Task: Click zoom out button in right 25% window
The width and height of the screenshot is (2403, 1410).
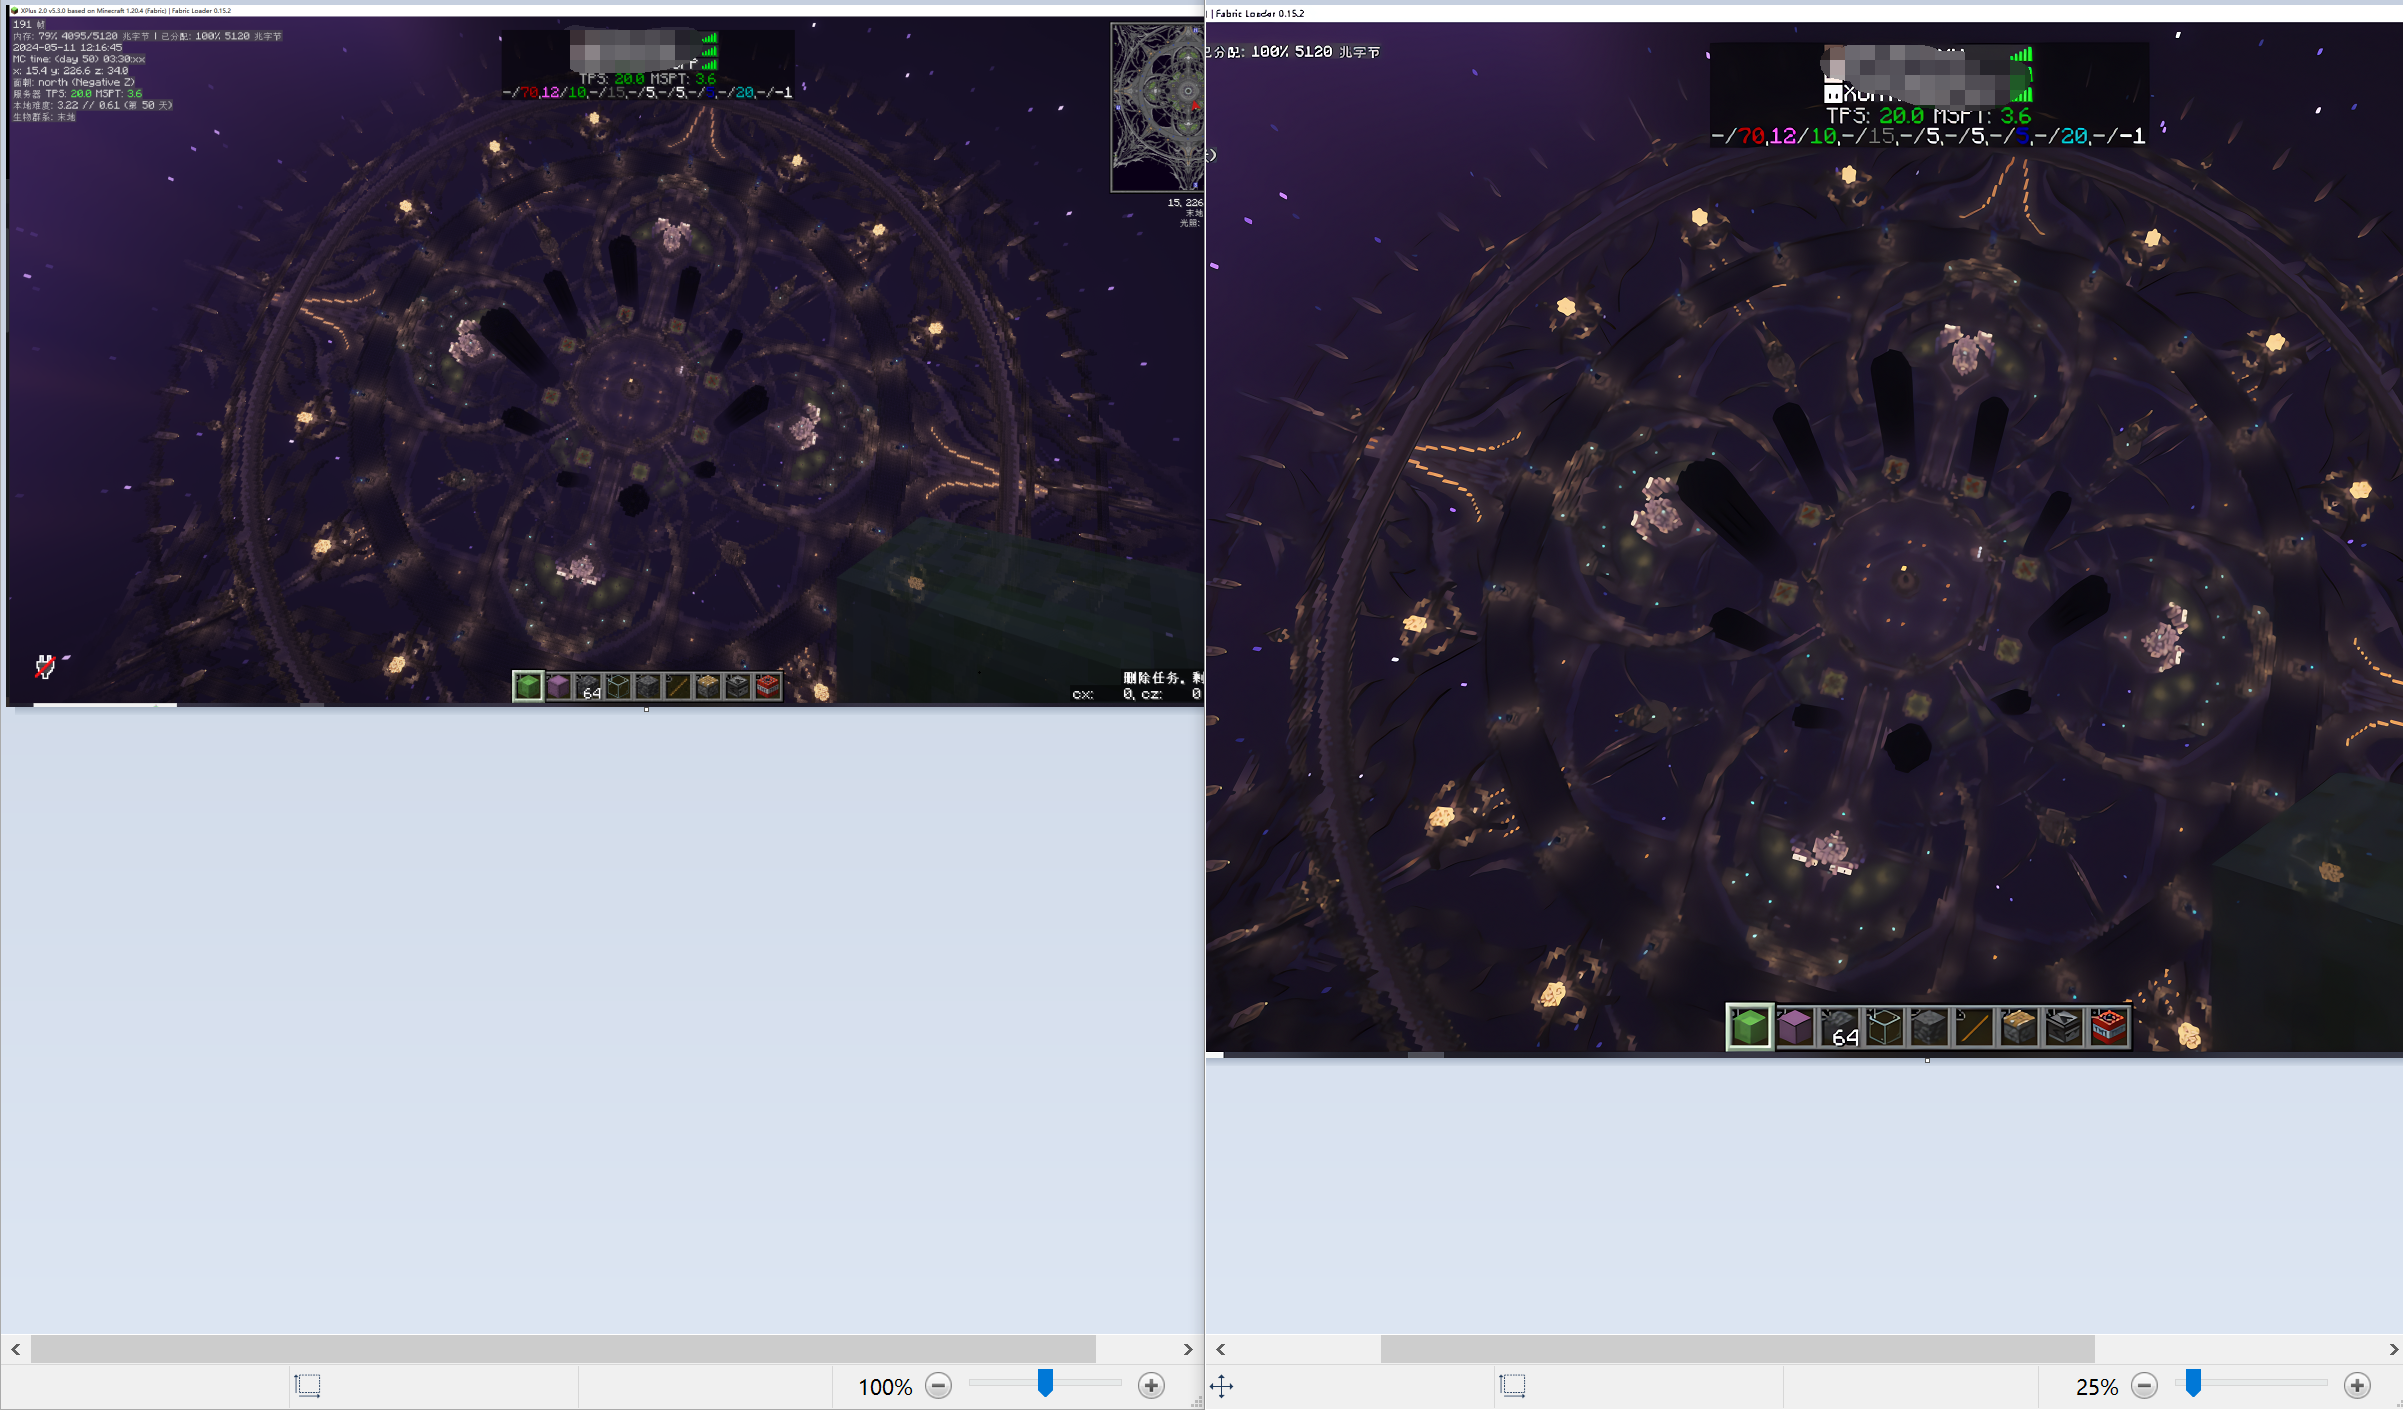Action: (x=2144, y=1385)
